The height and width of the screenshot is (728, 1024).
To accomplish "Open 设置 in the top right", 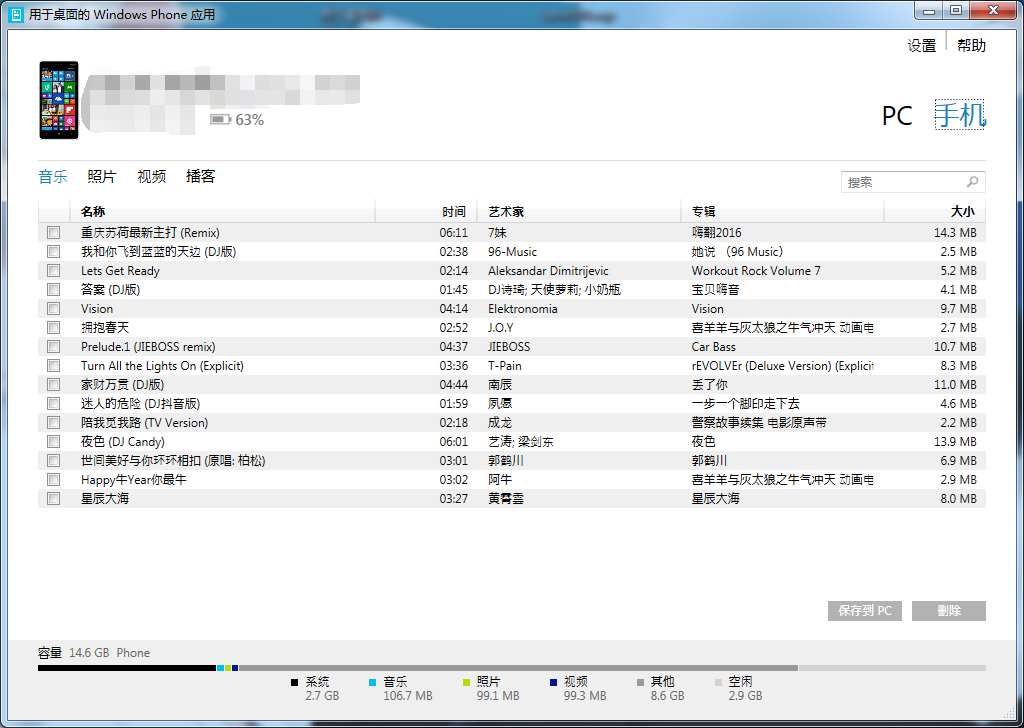I will click(x=921, y=46).
